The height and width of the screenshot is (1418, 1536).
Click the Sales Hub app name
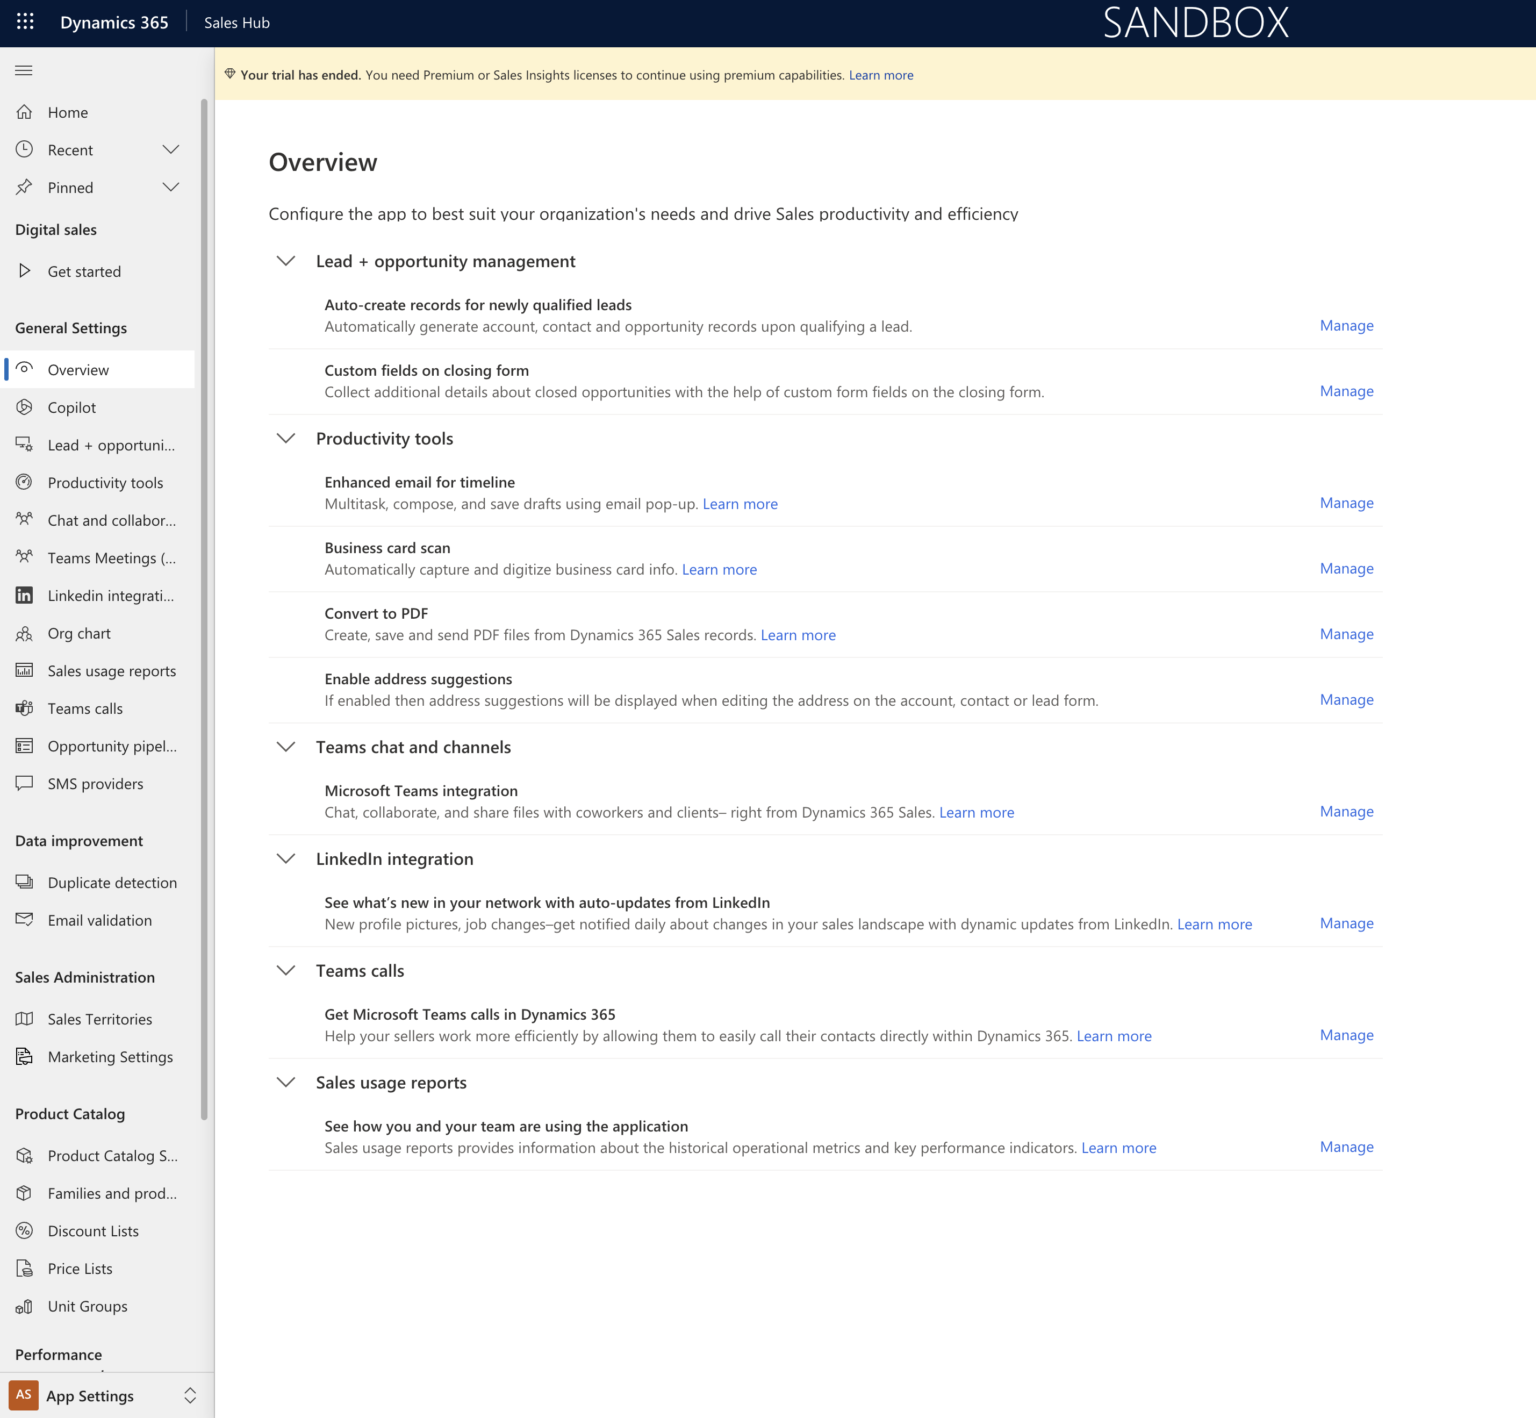[237, 22]
